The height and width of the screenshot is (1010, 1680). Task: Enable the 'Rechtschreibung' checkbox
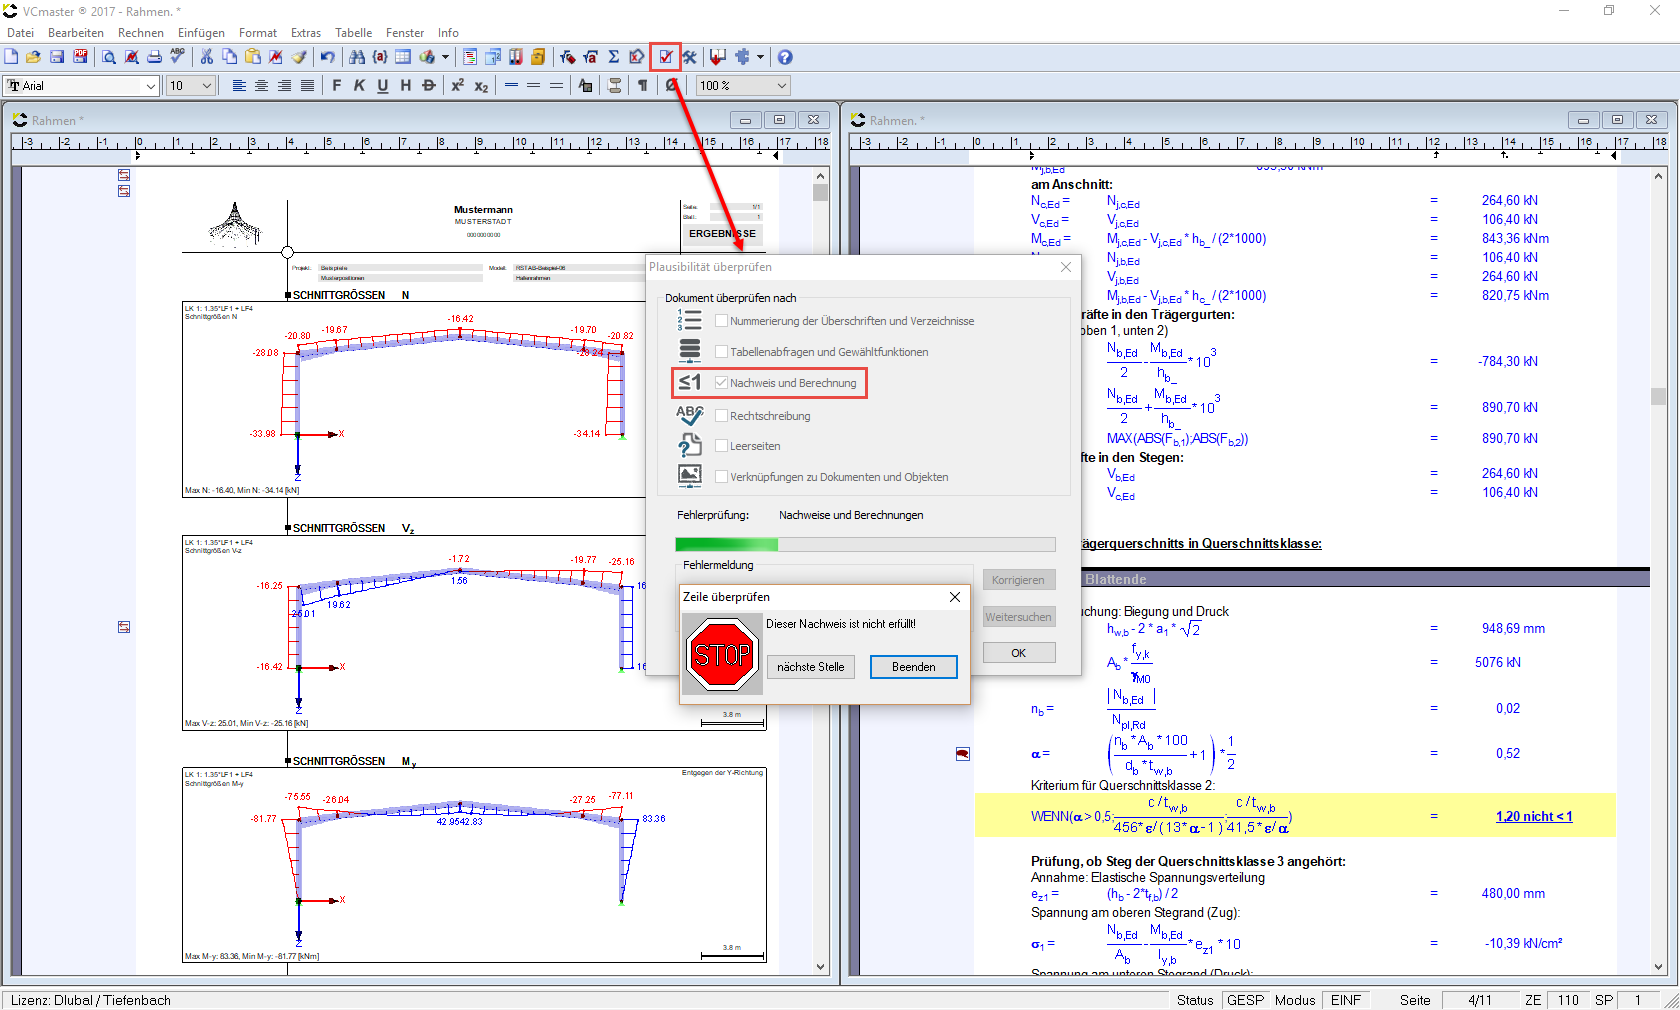[x=721, y=416]
